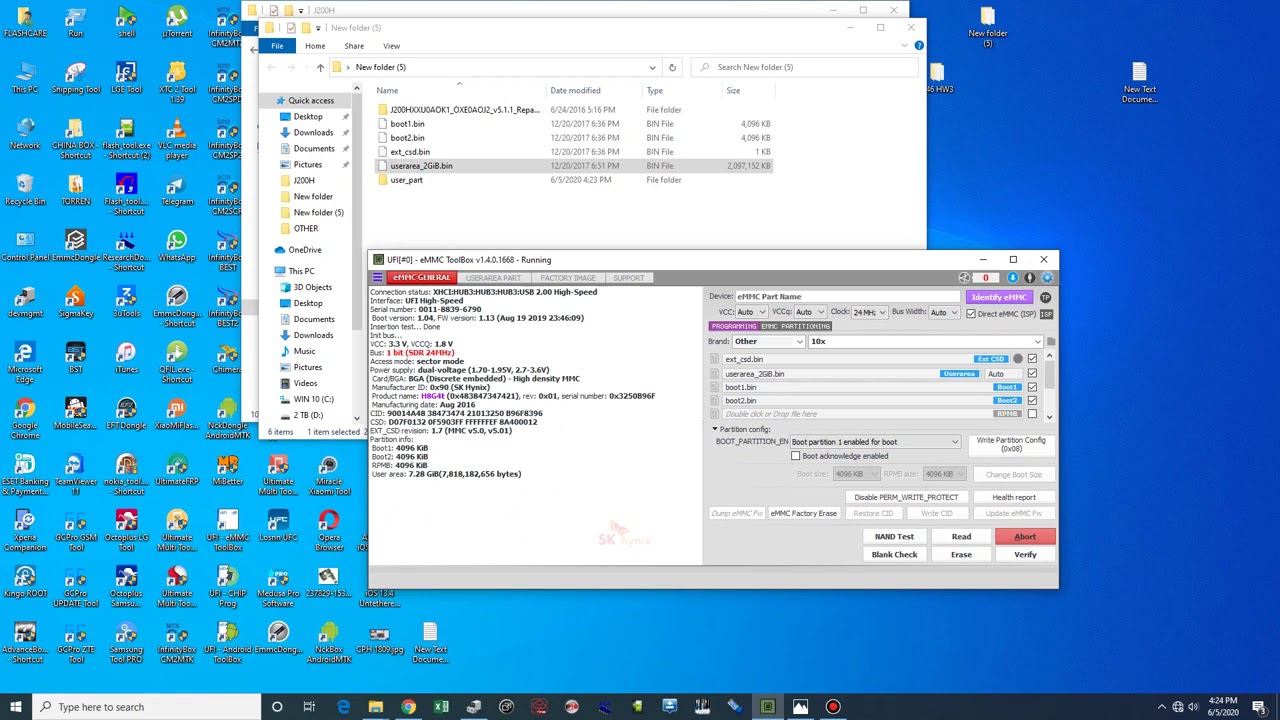
Task: Open the eMMC ToolBox hamburger menu
Action: 377,278
